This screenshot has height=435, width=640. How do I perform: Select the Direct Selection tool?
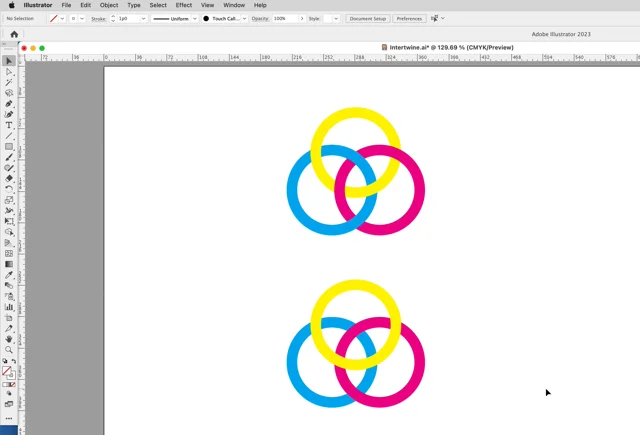pyautogui.click(x=9, y=72)
